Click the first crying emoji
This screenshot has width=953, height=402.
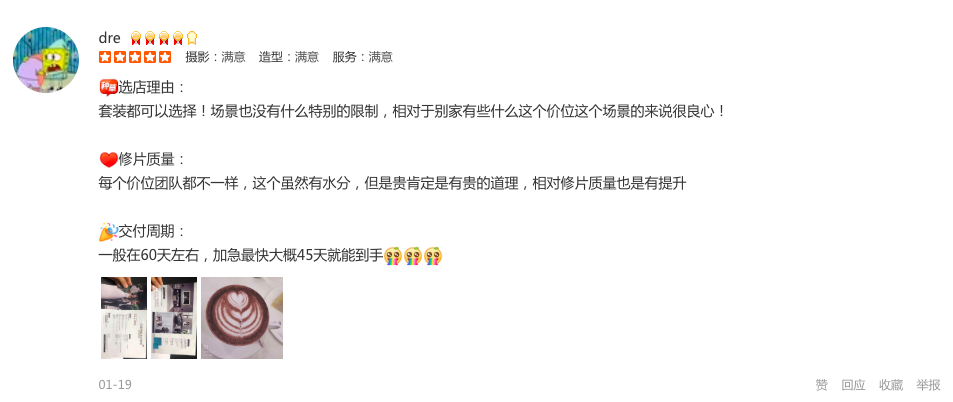393,256
